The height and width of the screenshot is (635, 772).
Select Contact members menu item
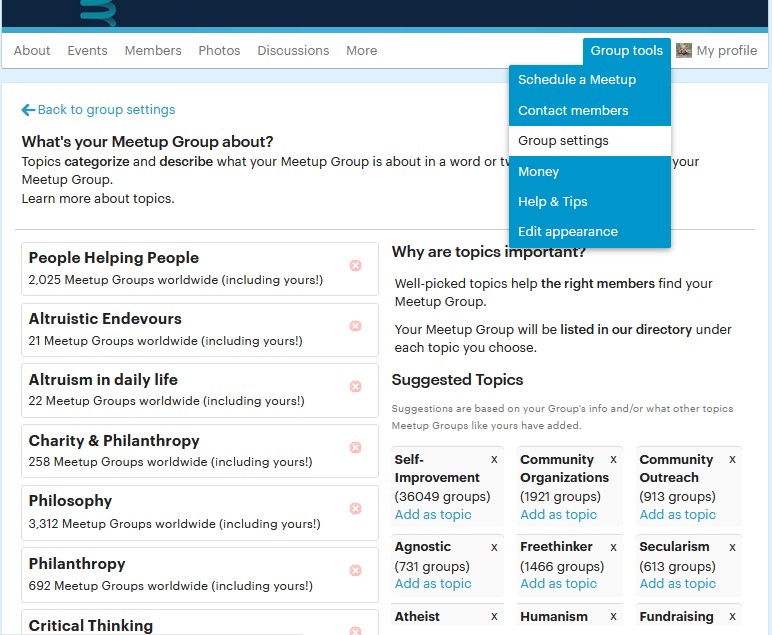pyautogui.click(x=590, y=111)
